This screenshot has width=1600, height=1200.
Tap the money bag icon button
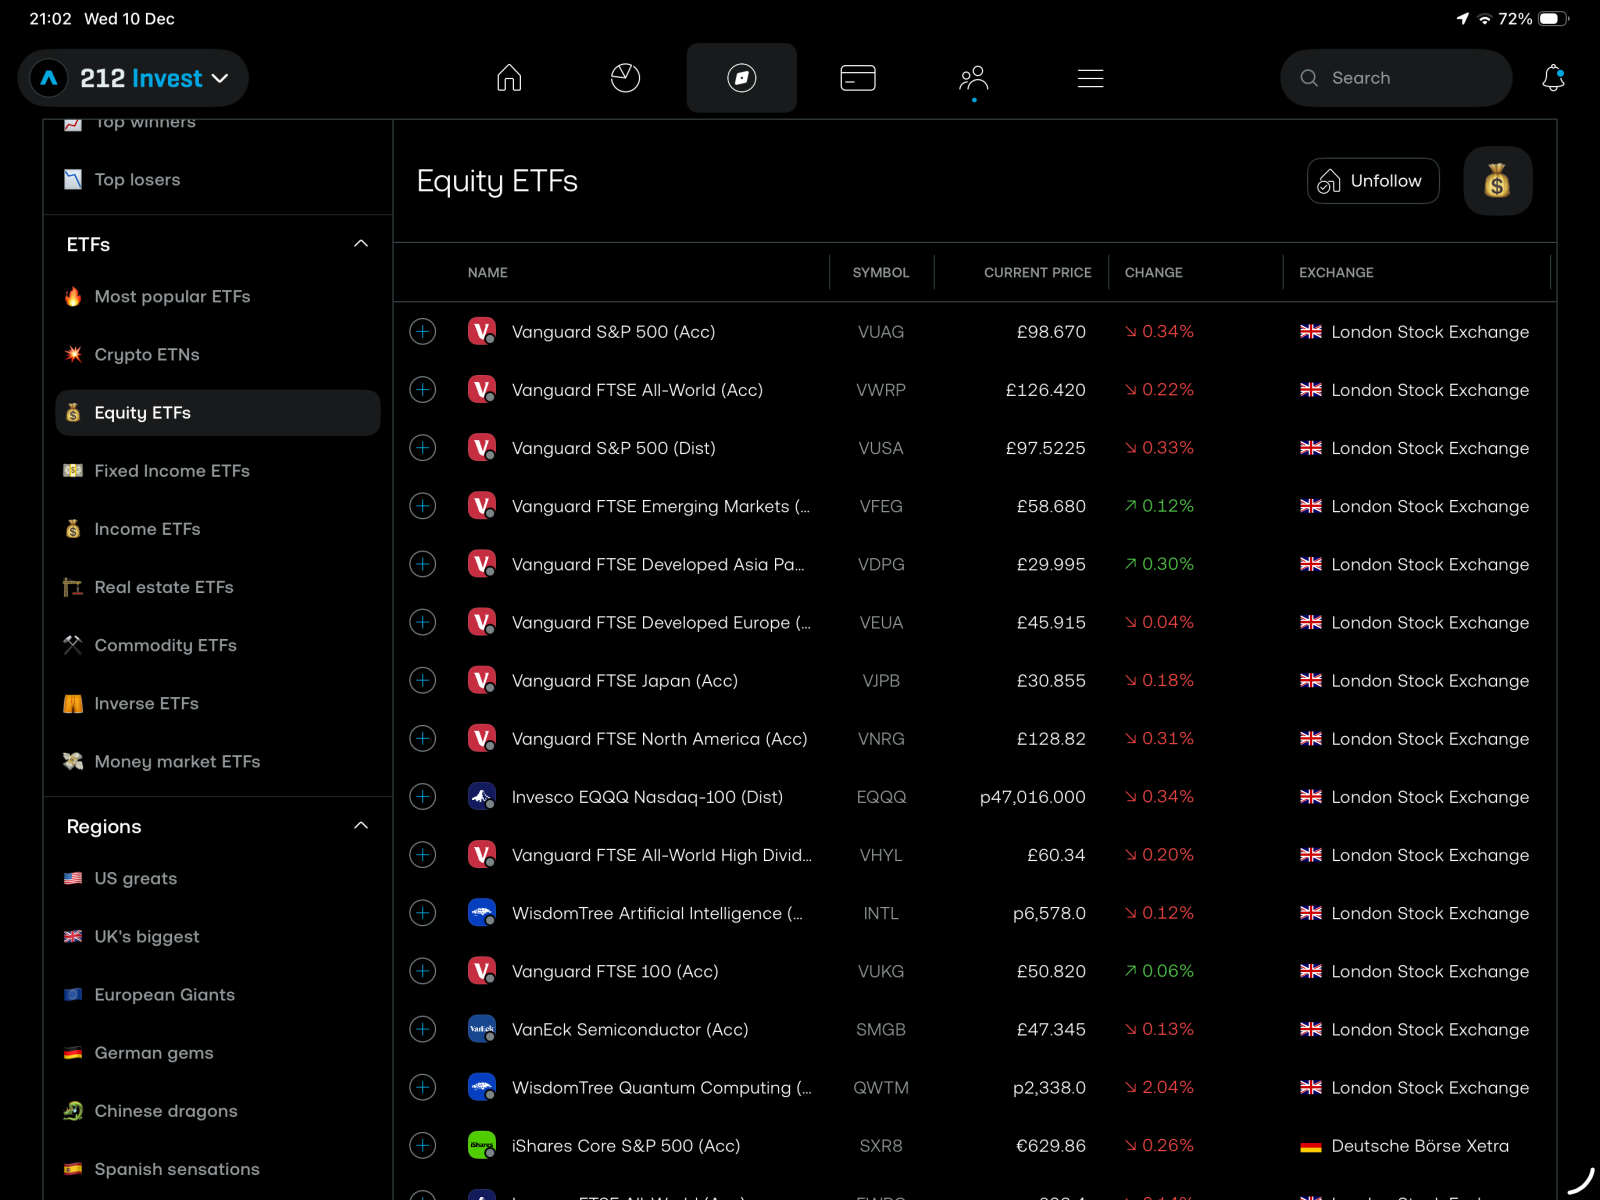click(x=1497, y=181)
